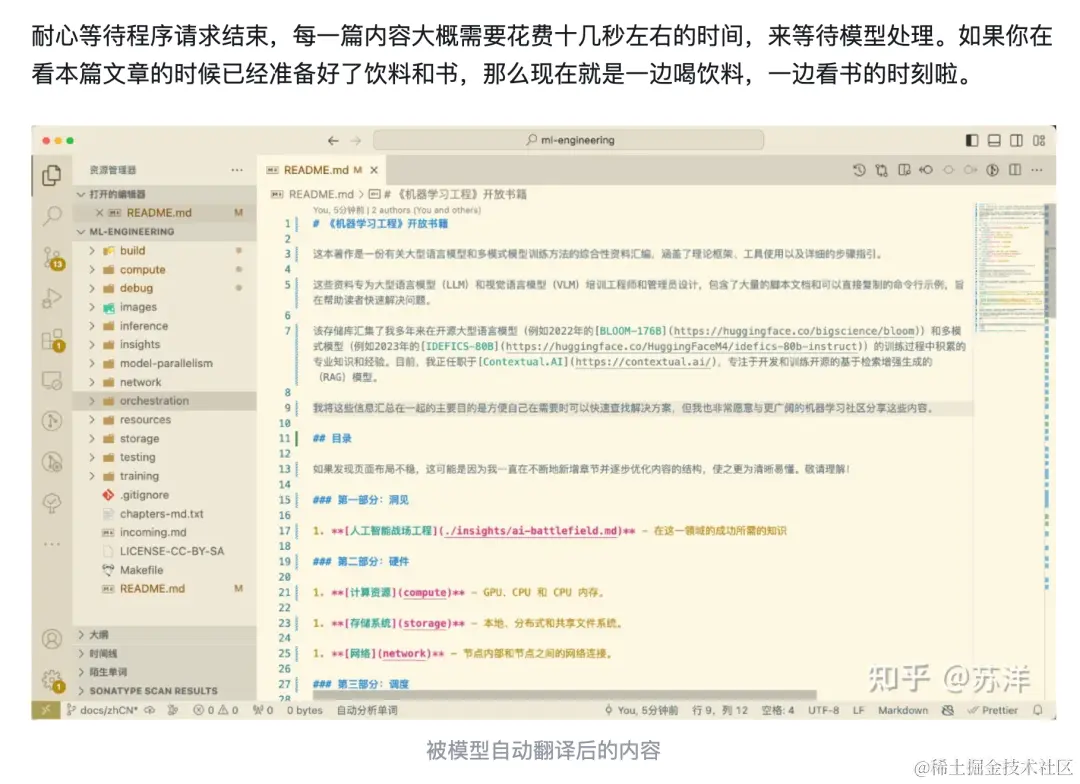Open README.md in the ML-ENGINEERING tree
This screenshot has height=784, width=1080.
pos(165,589)
